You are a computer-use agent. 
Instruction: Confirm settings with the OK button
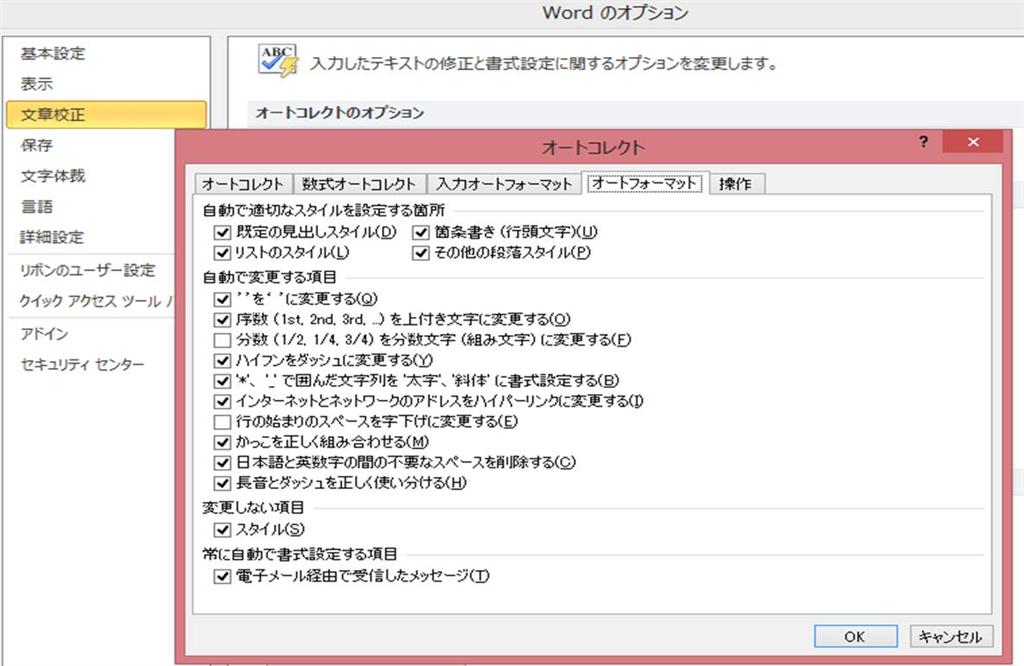(855, 636)
